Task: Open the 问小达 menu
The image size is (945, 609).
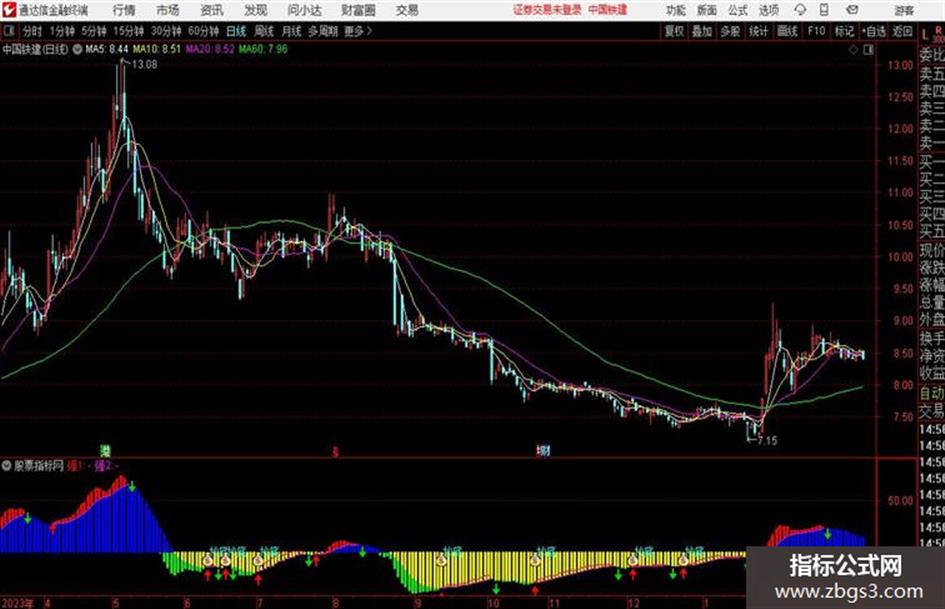Action: click(304, 10)
